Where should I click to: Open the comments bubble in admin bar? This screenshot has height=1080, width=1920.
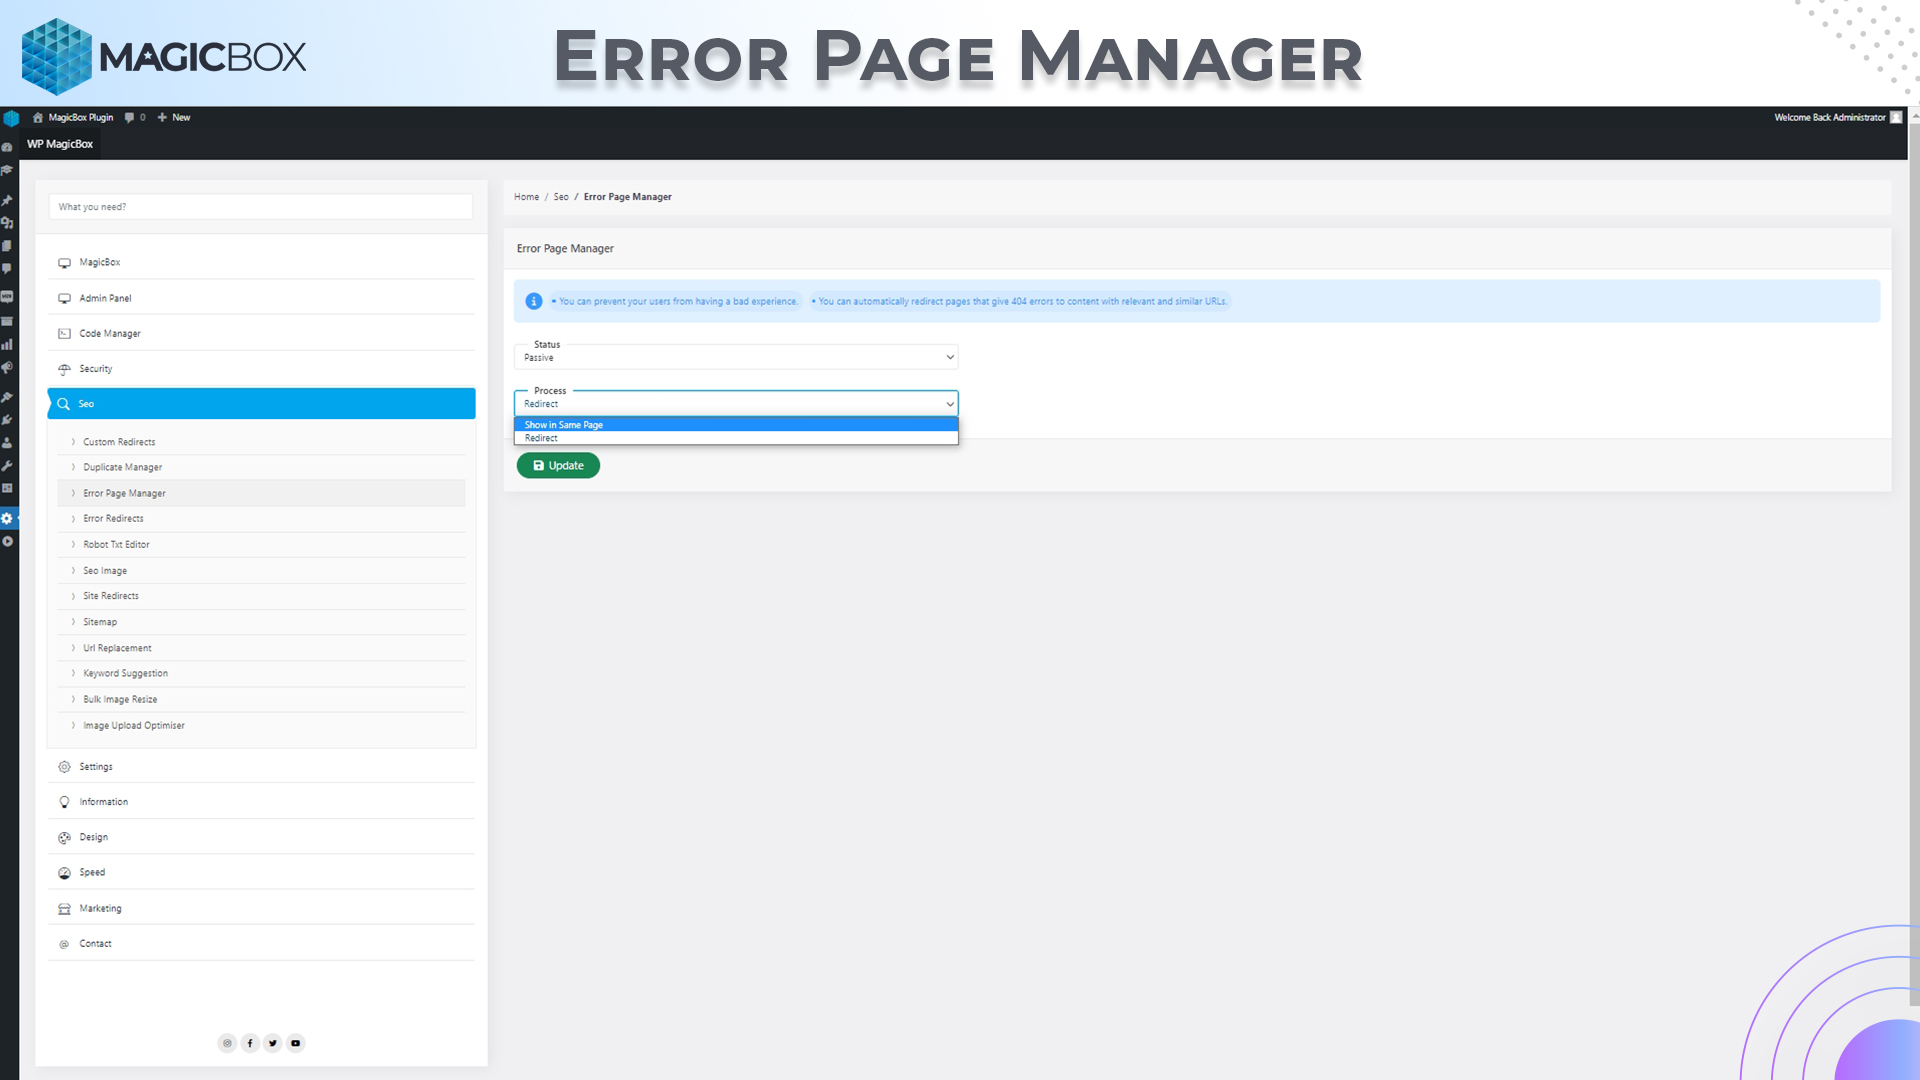tap(129, 117)
